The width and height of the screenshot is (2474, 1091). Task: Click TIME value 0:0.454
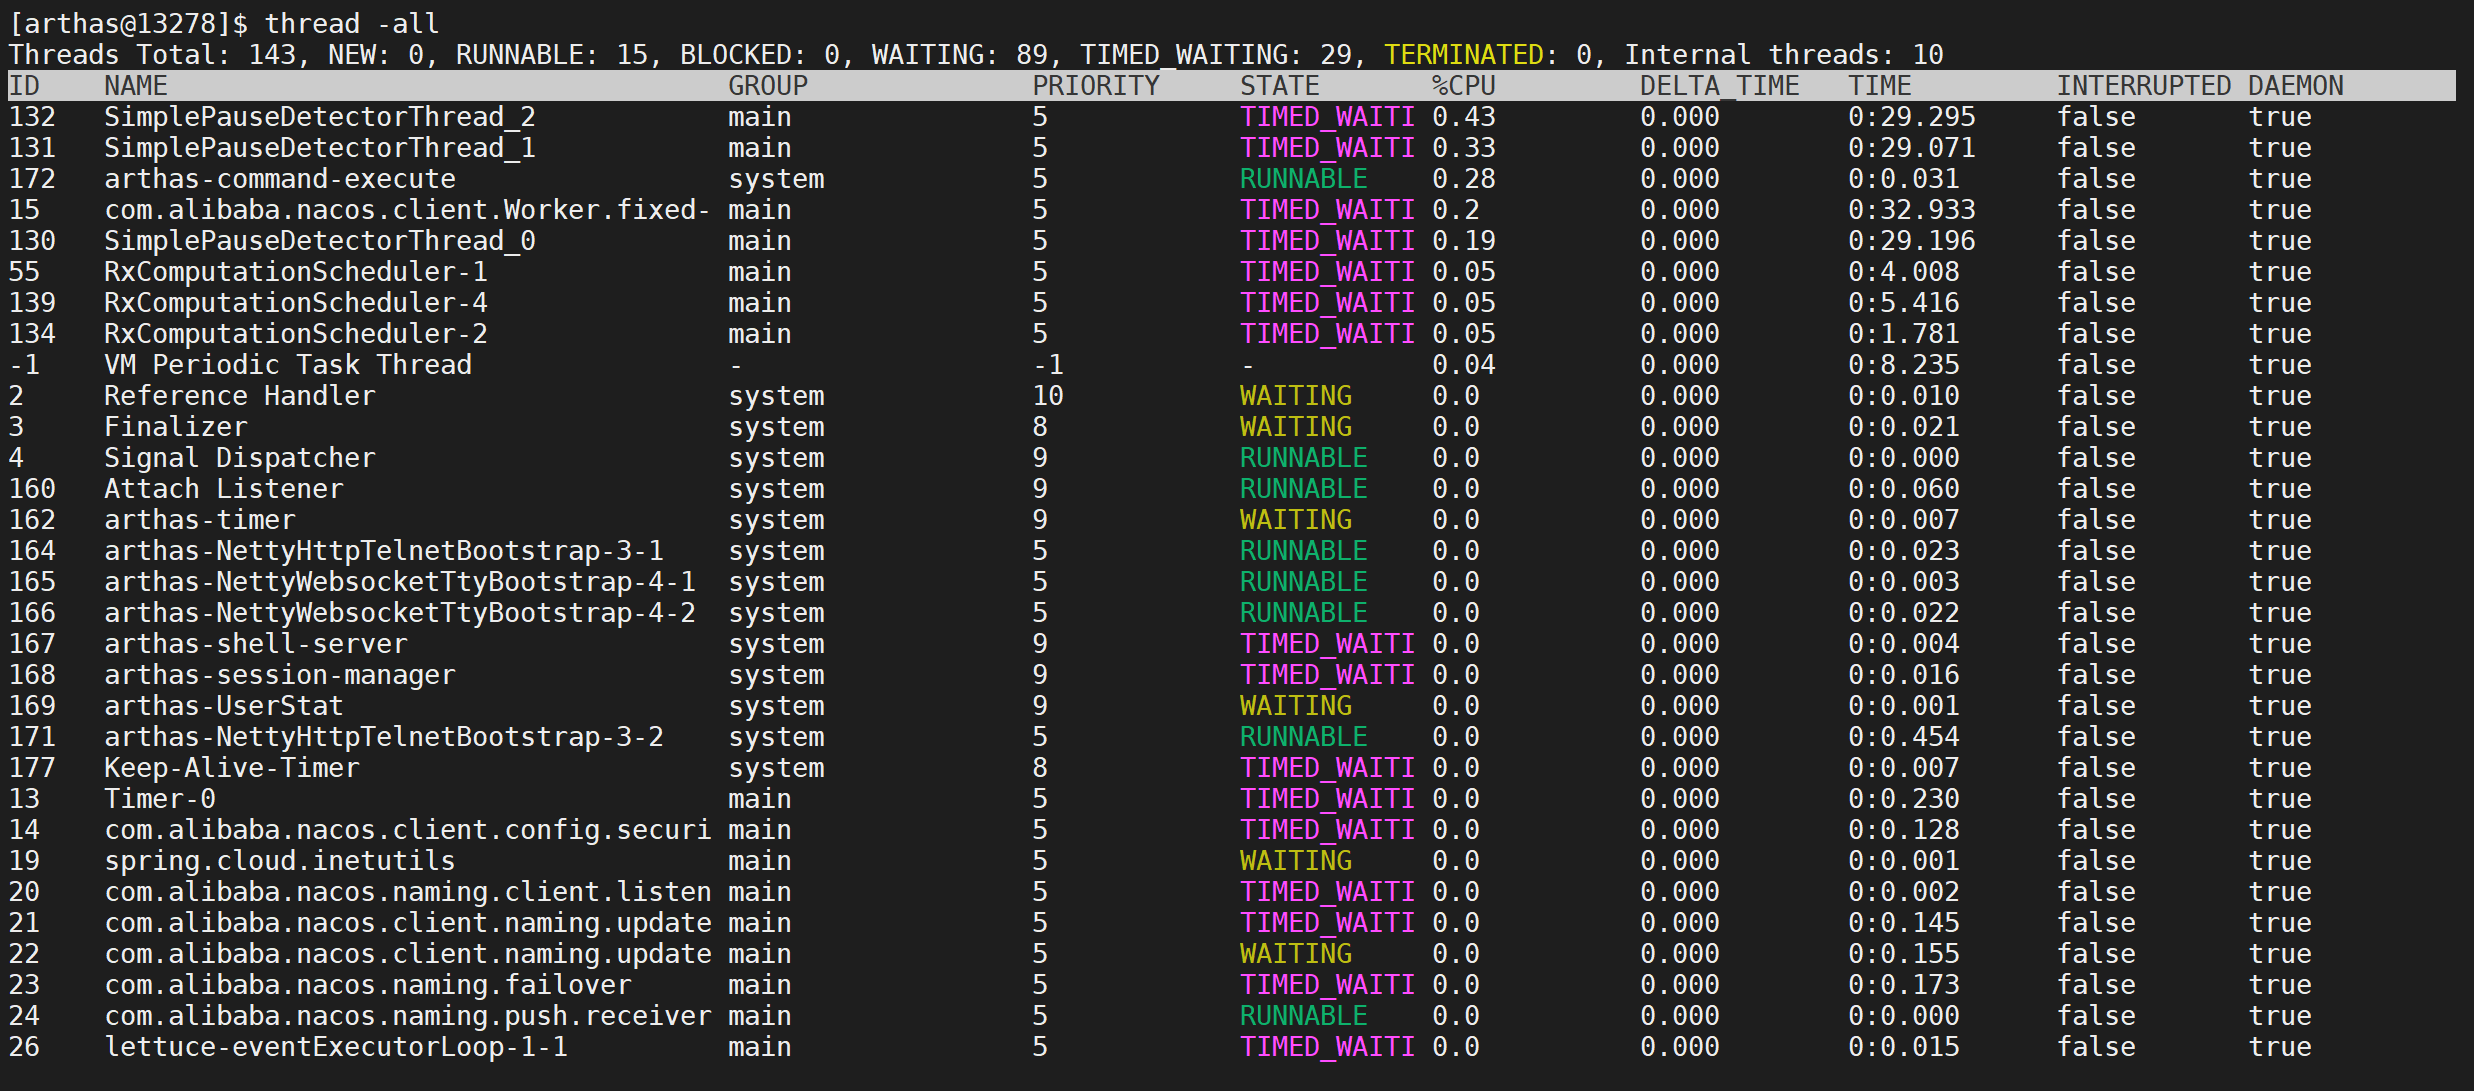click(x=1904, y=737)
